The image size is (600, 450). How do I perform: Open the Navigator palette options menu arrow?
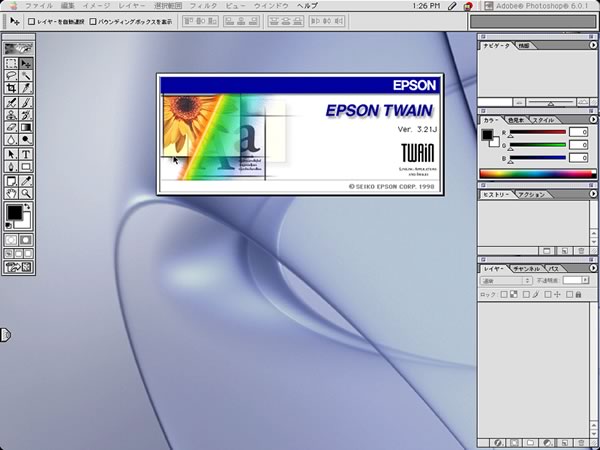[x=593, y=45]
